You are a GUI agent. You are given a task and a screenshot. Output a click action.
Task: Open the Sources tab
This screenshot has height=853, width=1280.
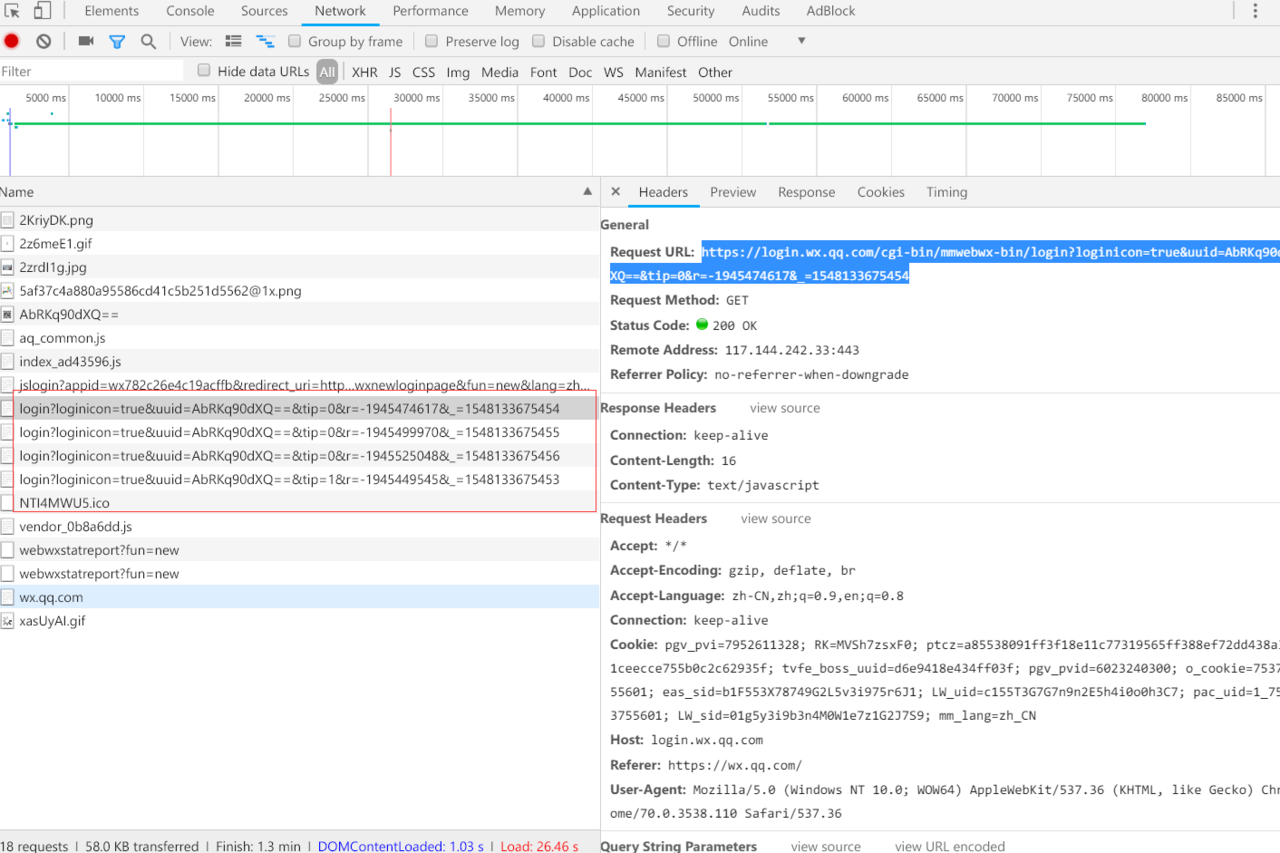point(264,11)
